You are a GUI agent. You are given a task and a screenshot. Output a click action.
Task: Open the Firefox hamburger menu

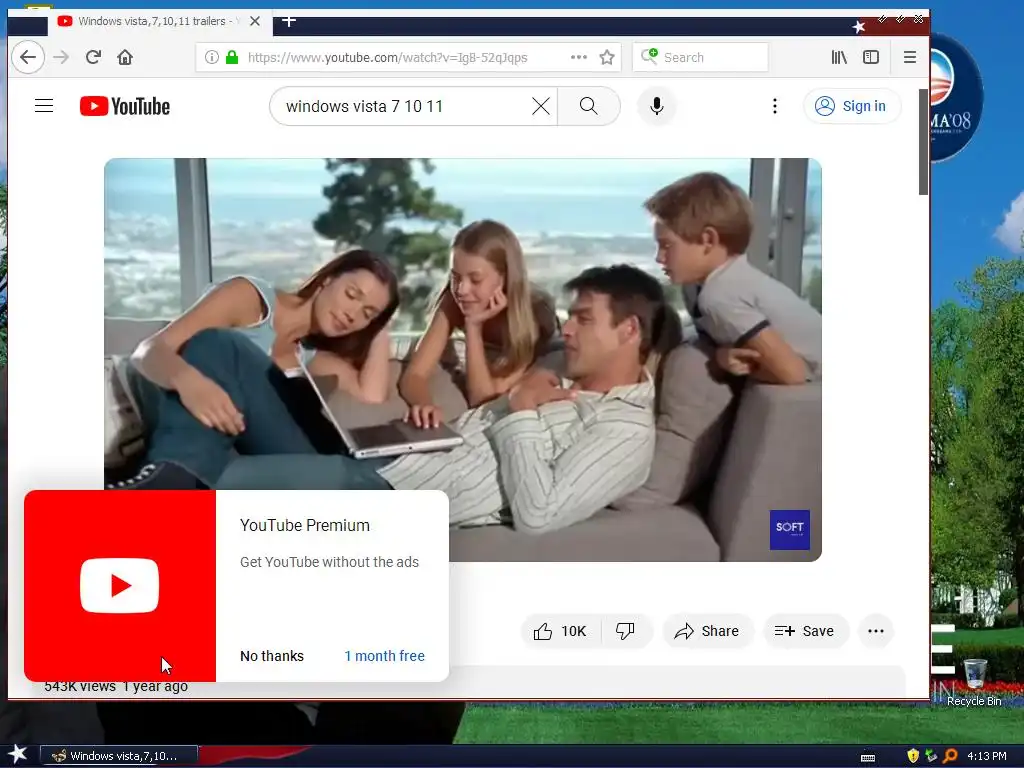tap(910, 57)
